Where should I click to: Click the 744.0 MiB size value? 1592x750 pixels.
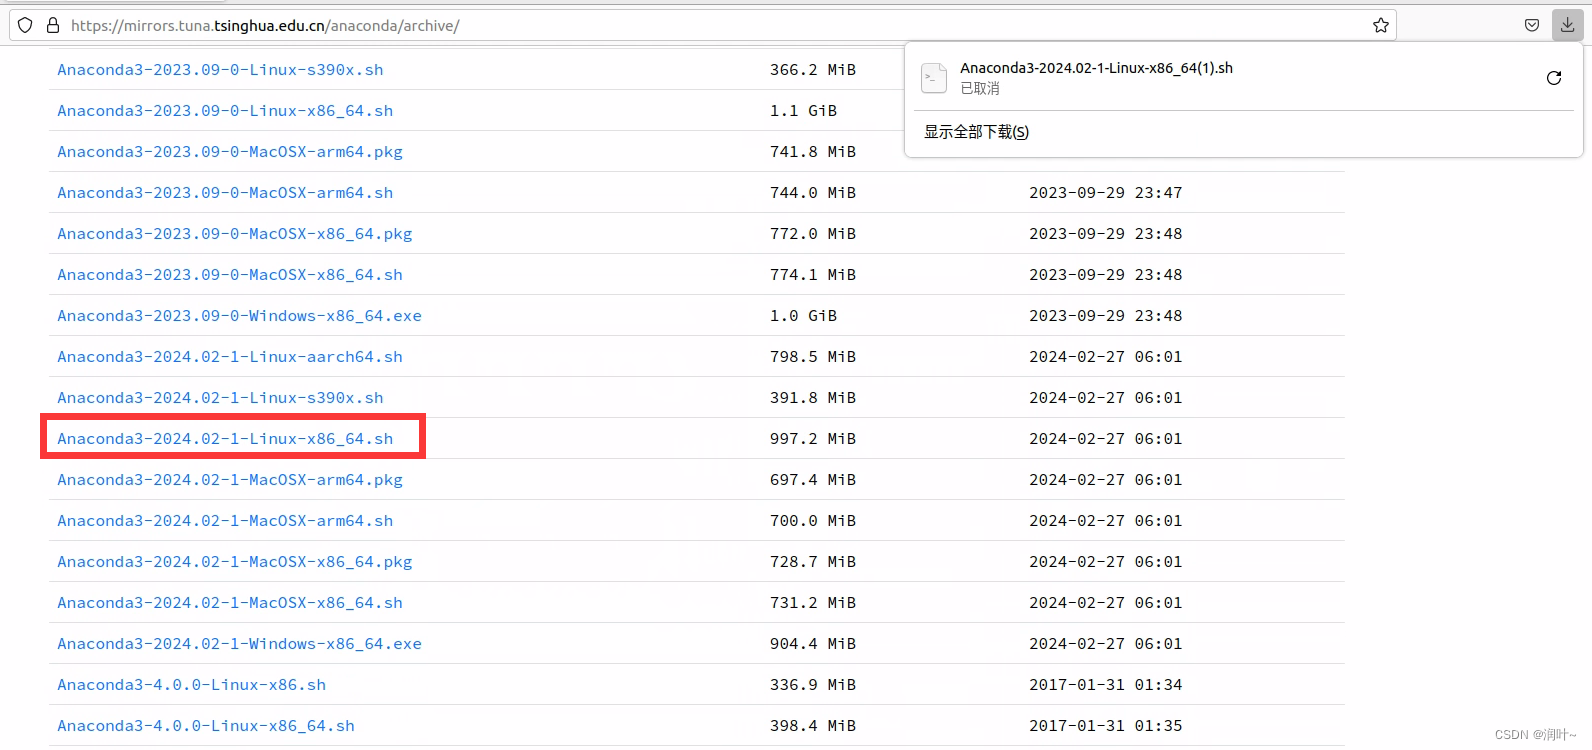(813, 193)
